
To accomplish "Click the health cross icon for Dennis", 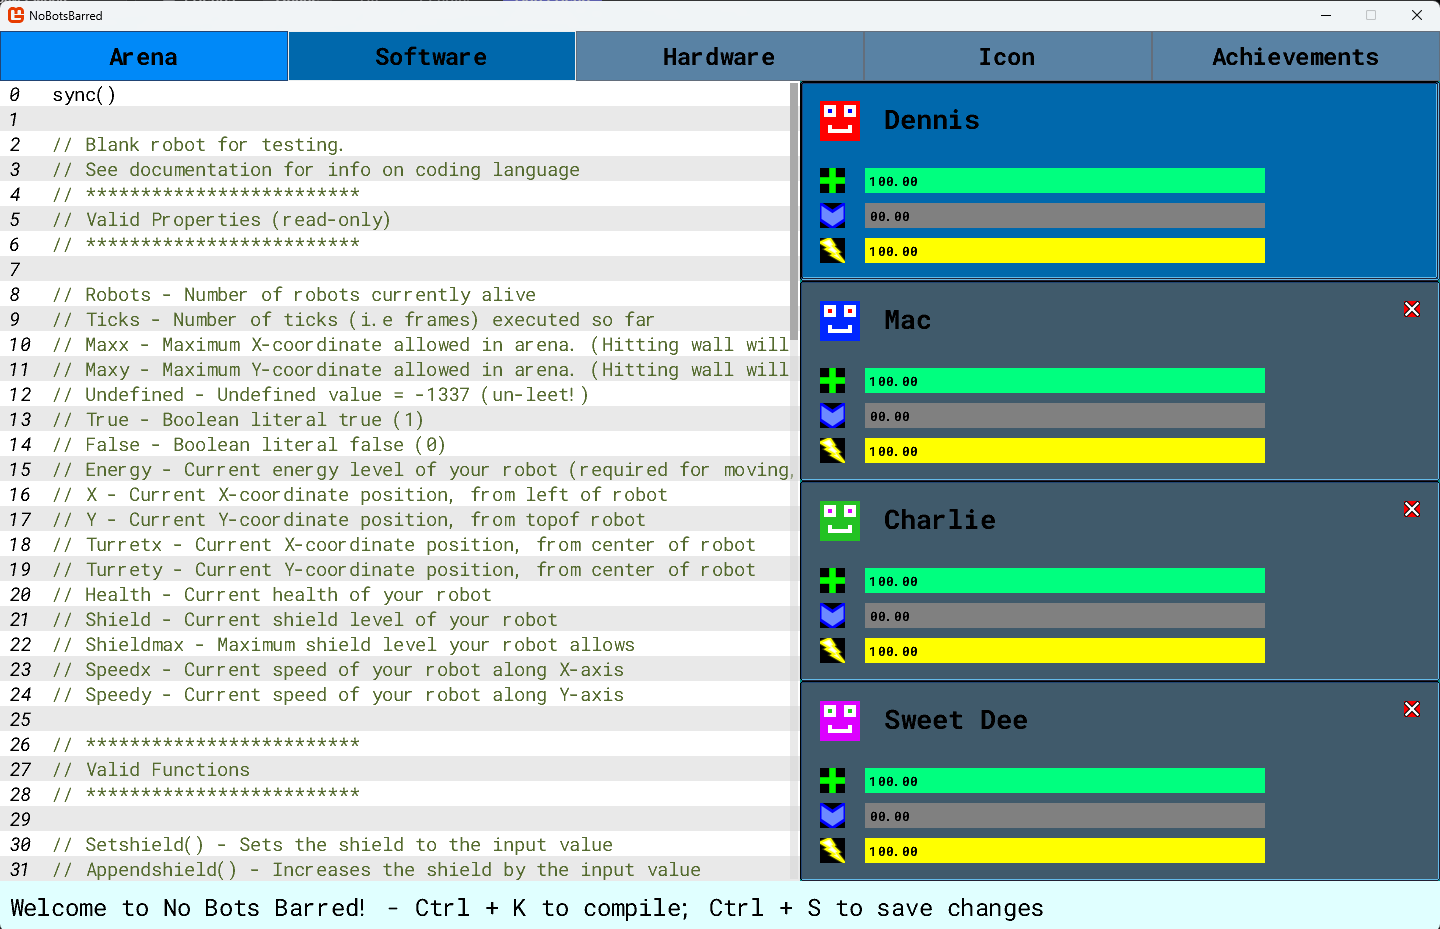I will point(833,181).
